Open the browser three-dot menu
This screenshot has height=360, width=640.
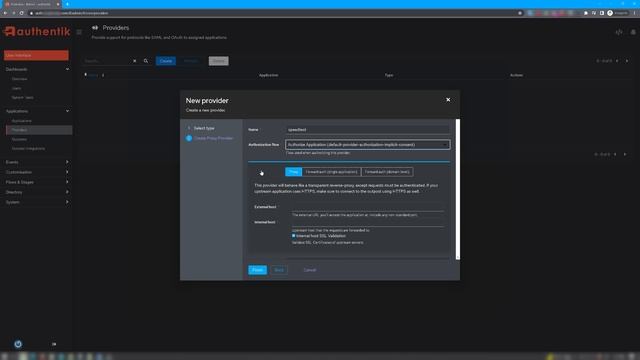pyautogui.click(x=635, y=13)
